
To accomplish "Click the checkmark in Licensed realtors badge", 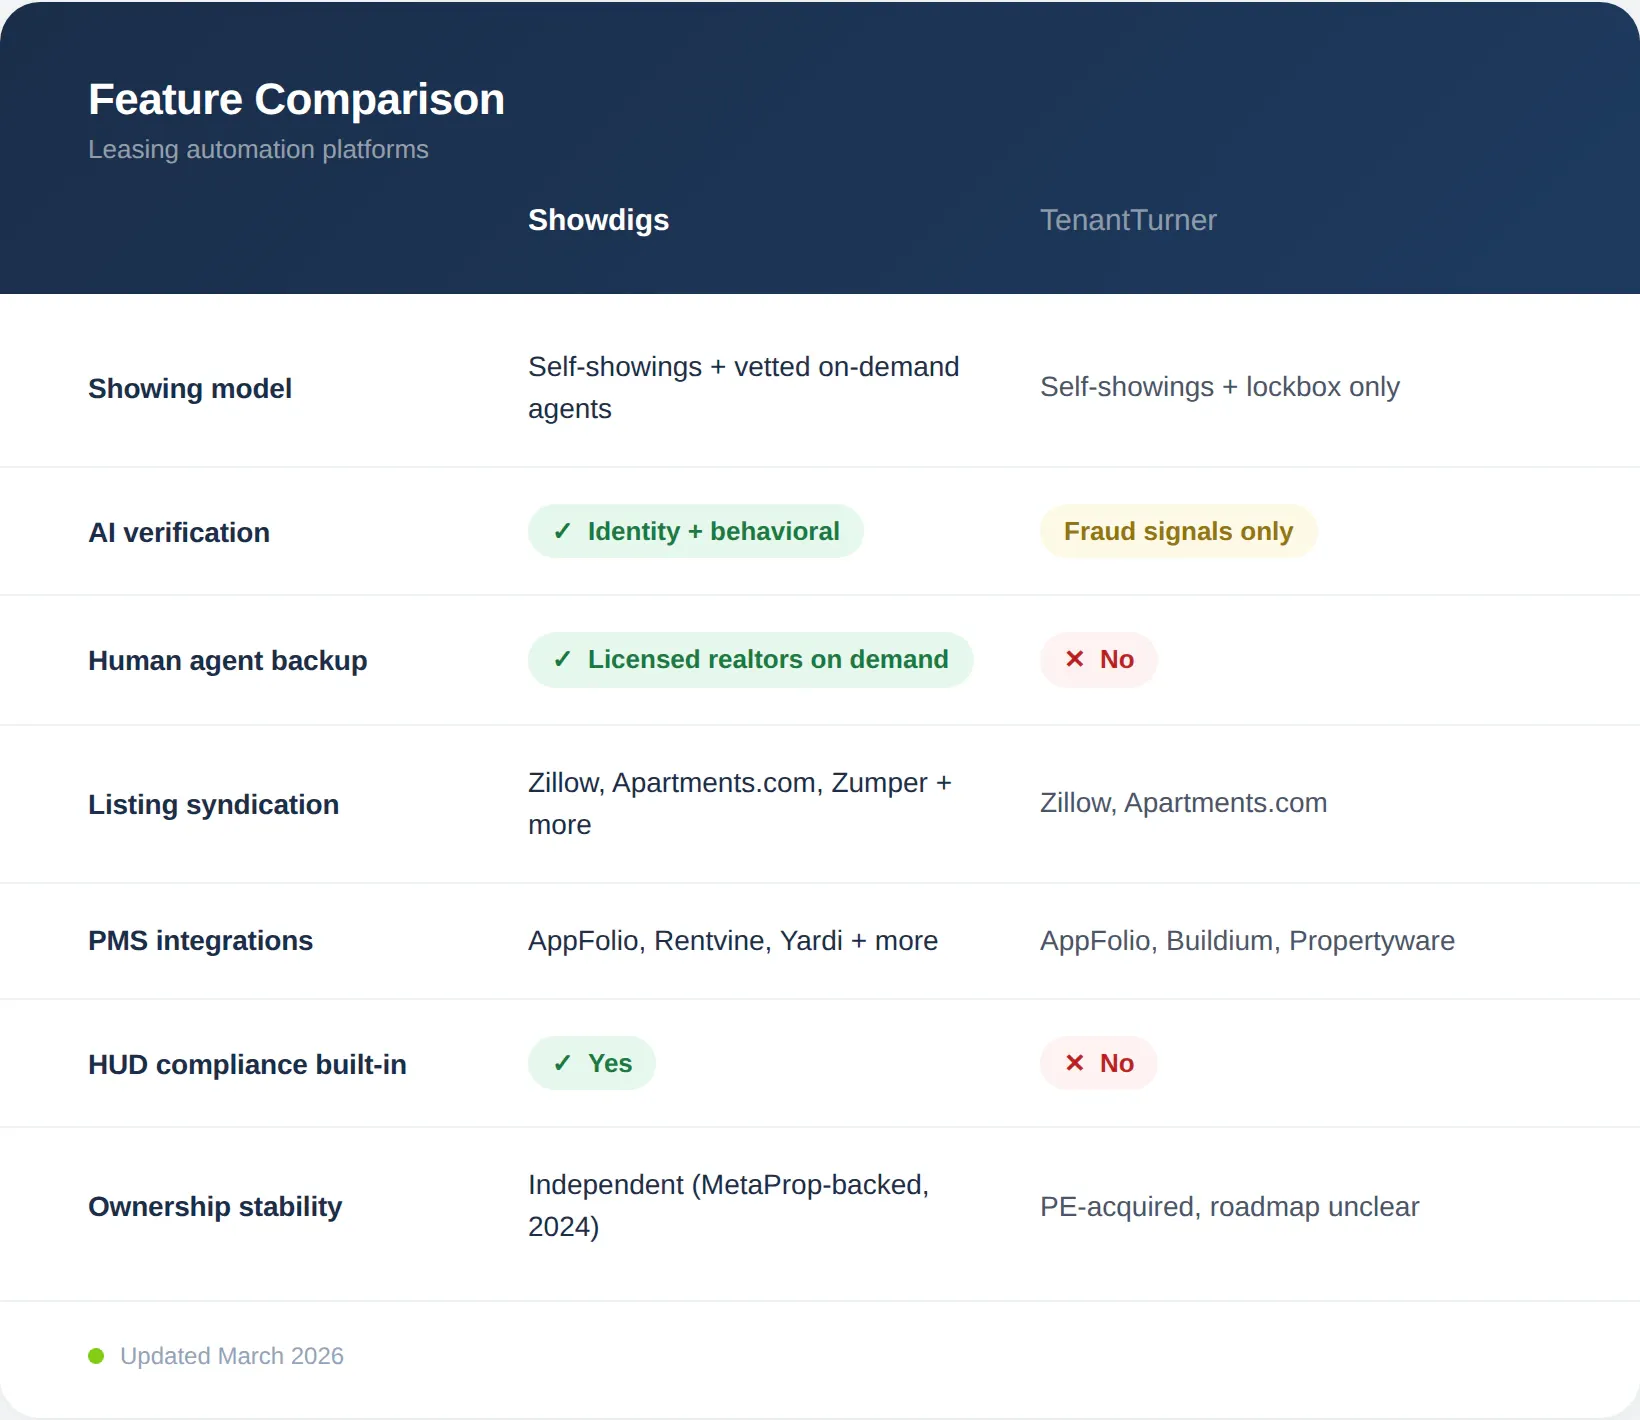I will [x=562, y=659].
